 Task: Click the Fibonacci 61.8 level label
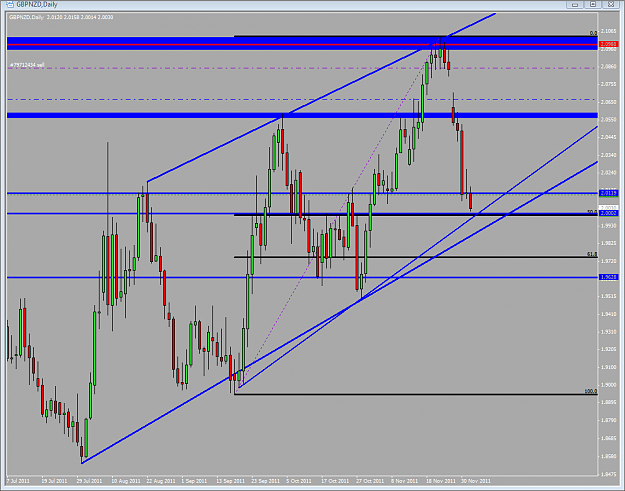coord(592,254)
